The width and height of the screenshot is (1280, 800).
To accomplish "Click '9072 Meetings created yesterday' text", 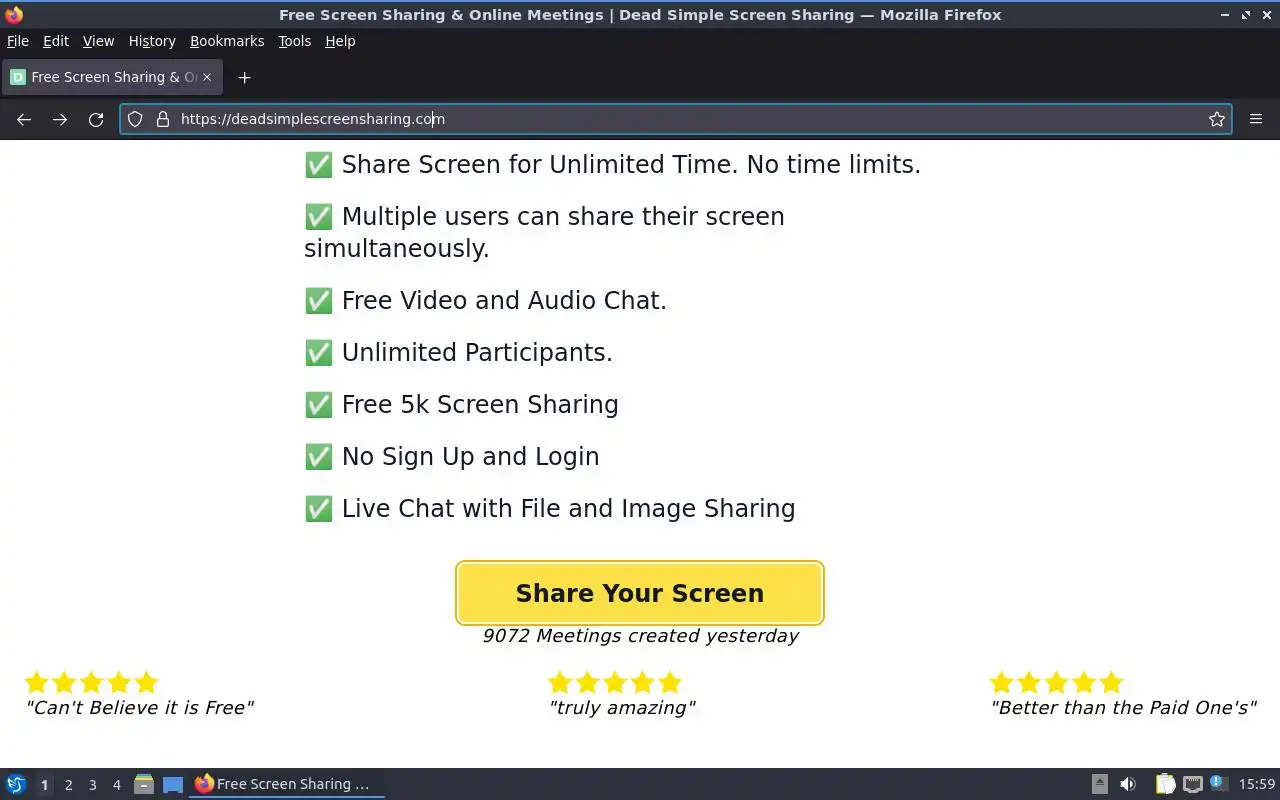I will (x=640, y=636).
